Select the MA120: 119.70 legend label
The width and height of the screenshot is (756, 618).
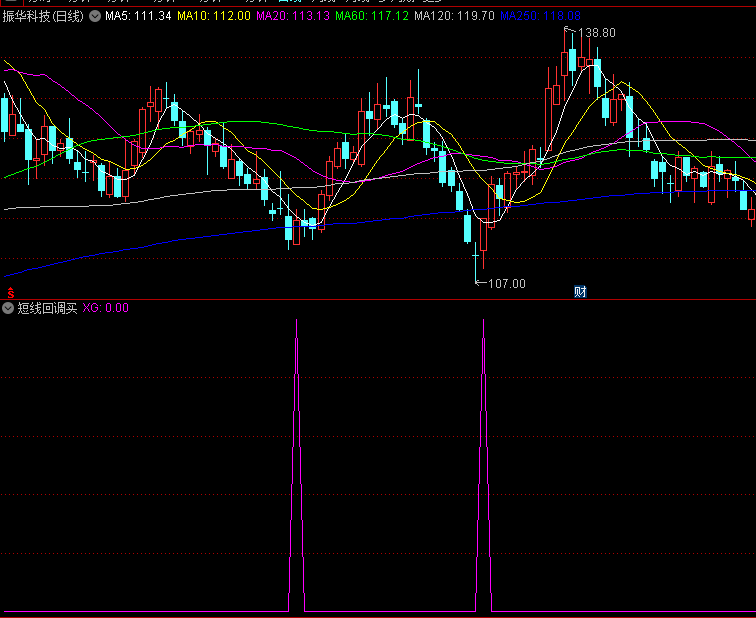(x=453, y=17)
